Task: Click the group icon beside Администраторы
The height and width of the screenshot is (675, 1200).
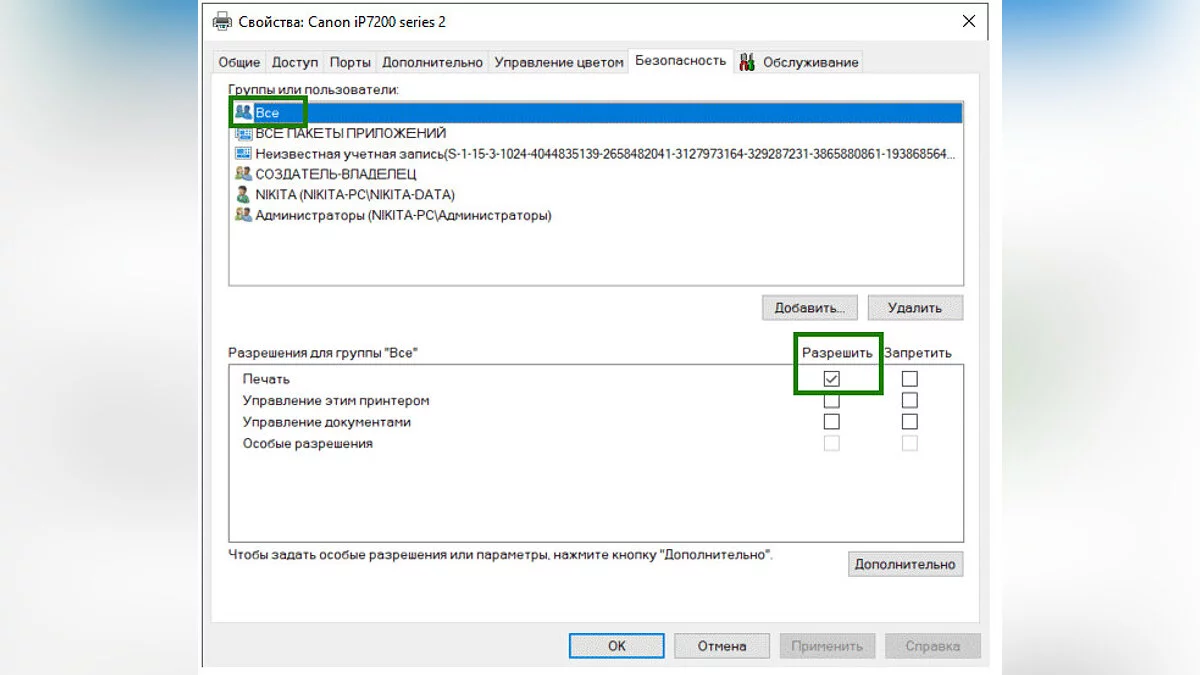Action: [243, 215]
